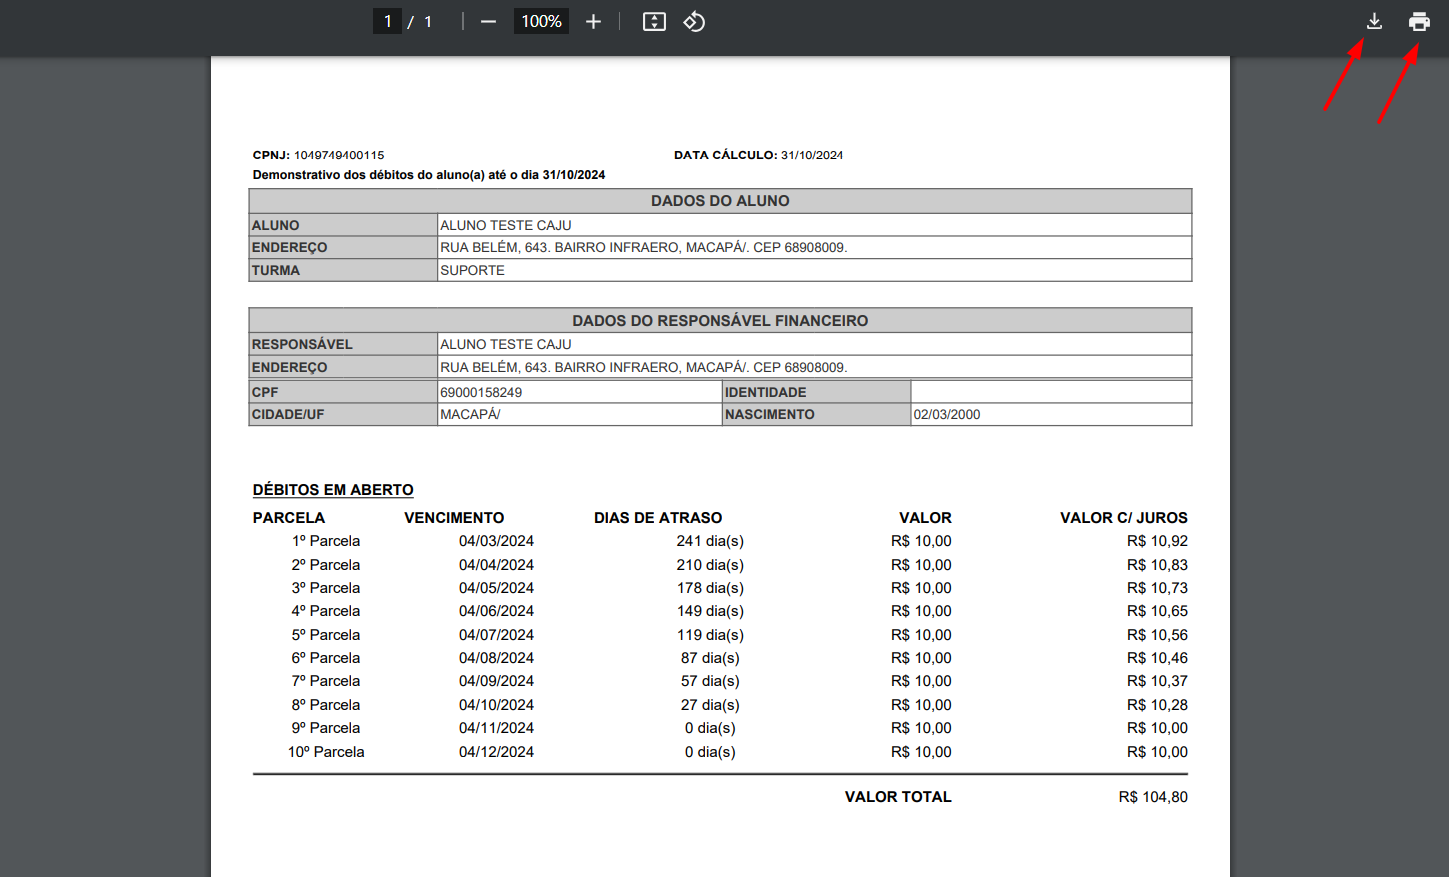The image size is (1449, 877).
Task: Select the NASCIMENTO date 02/03/2000
Action: [x=947, y=414]
